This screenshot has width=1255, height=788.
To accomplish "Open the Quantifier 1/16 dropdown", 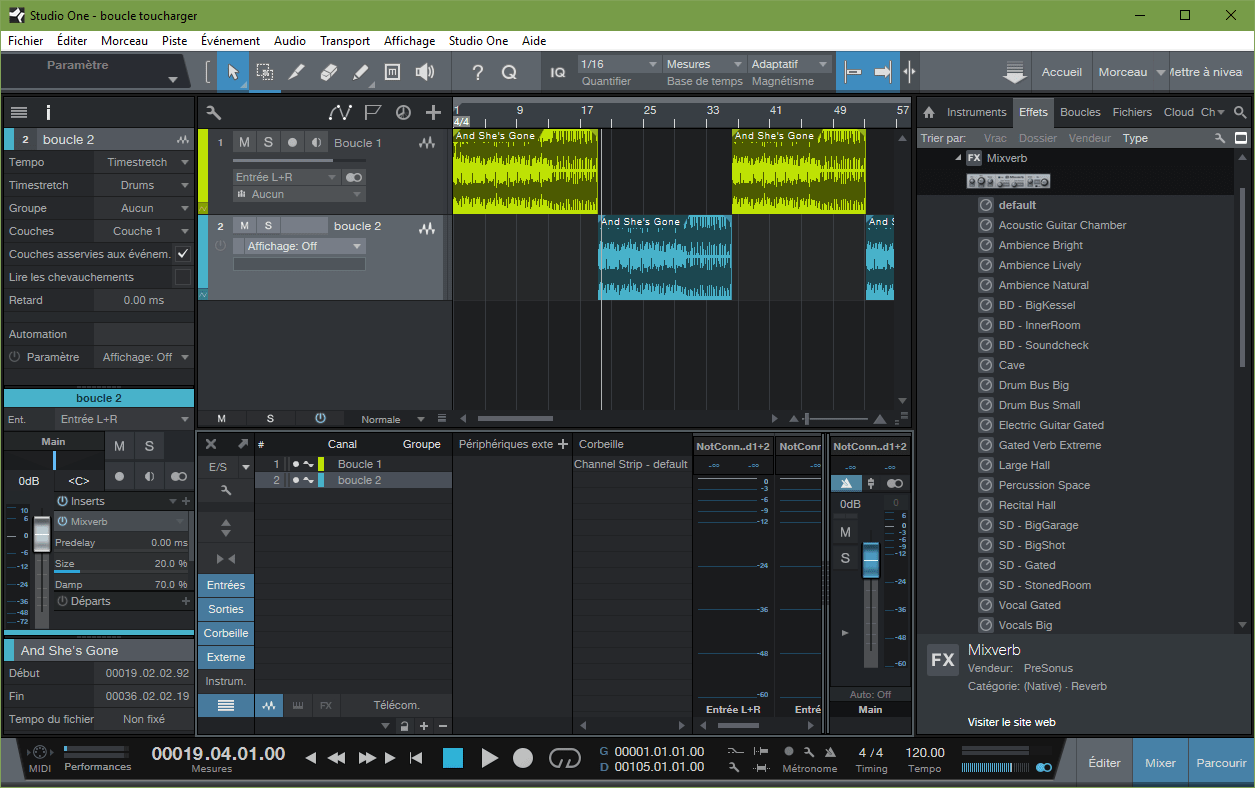I will pyautogui.click(x=619, y=64).
